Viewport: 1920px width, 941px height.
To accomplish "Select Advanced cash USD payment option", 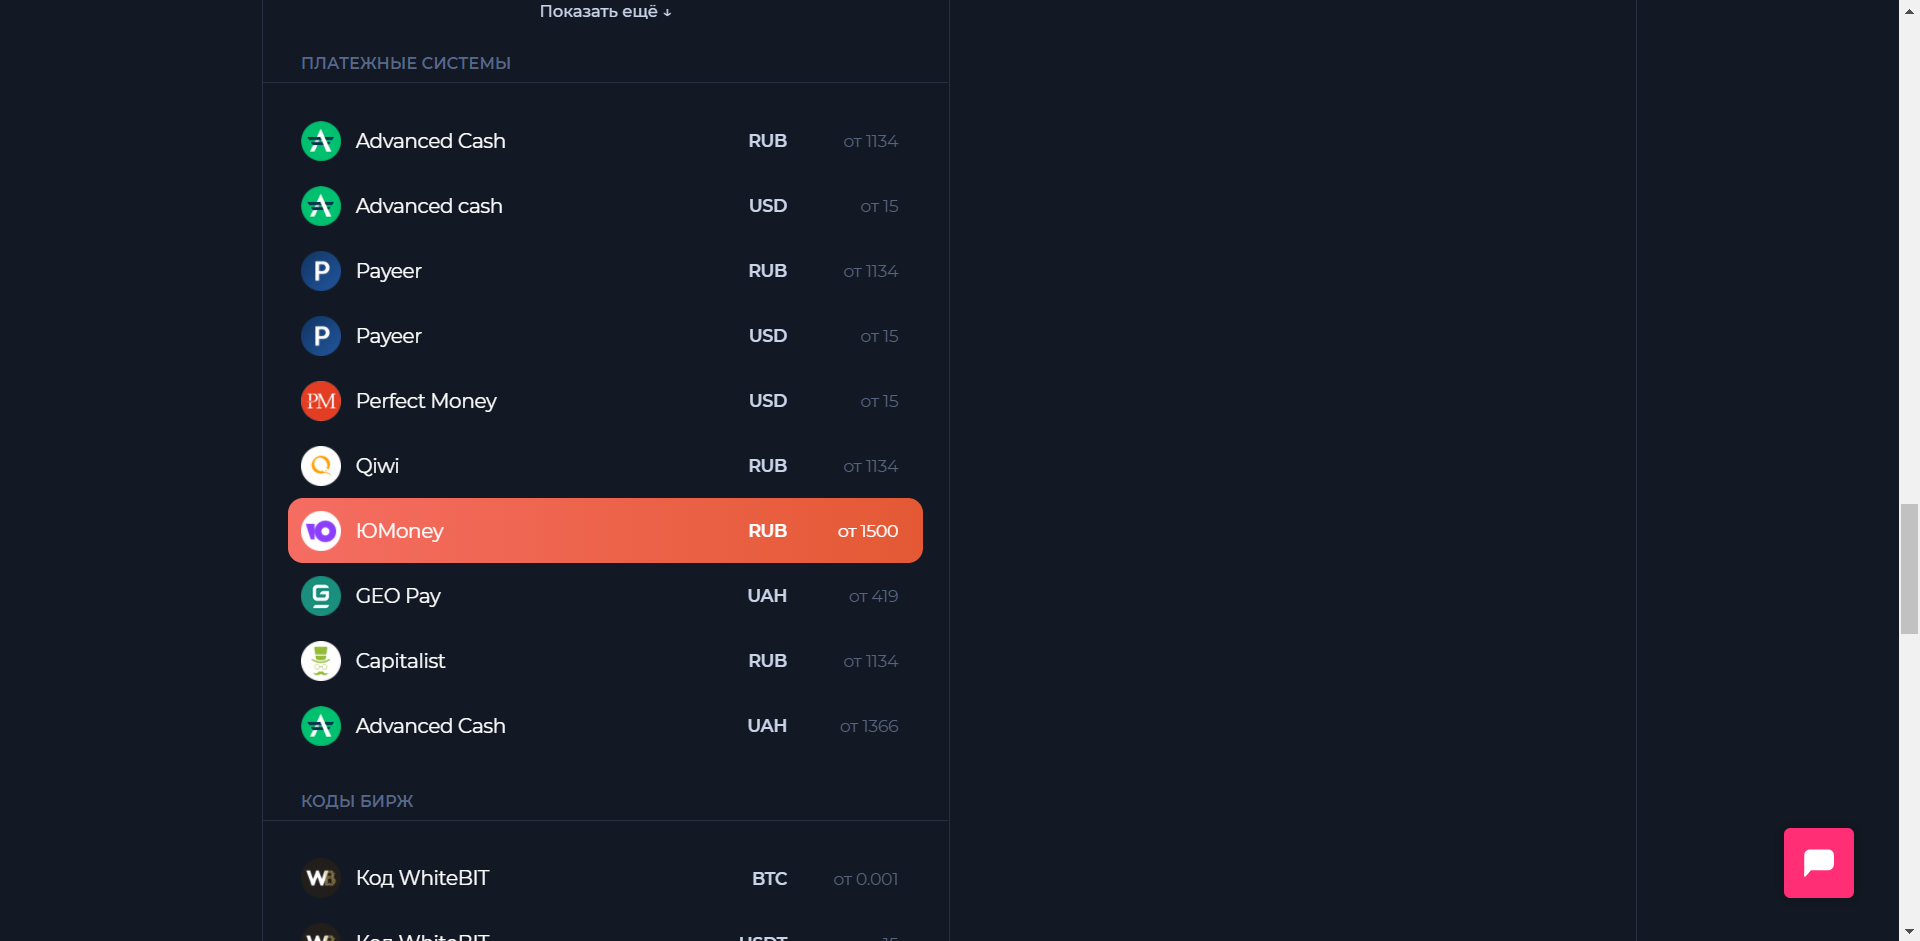I will point(605,206).
